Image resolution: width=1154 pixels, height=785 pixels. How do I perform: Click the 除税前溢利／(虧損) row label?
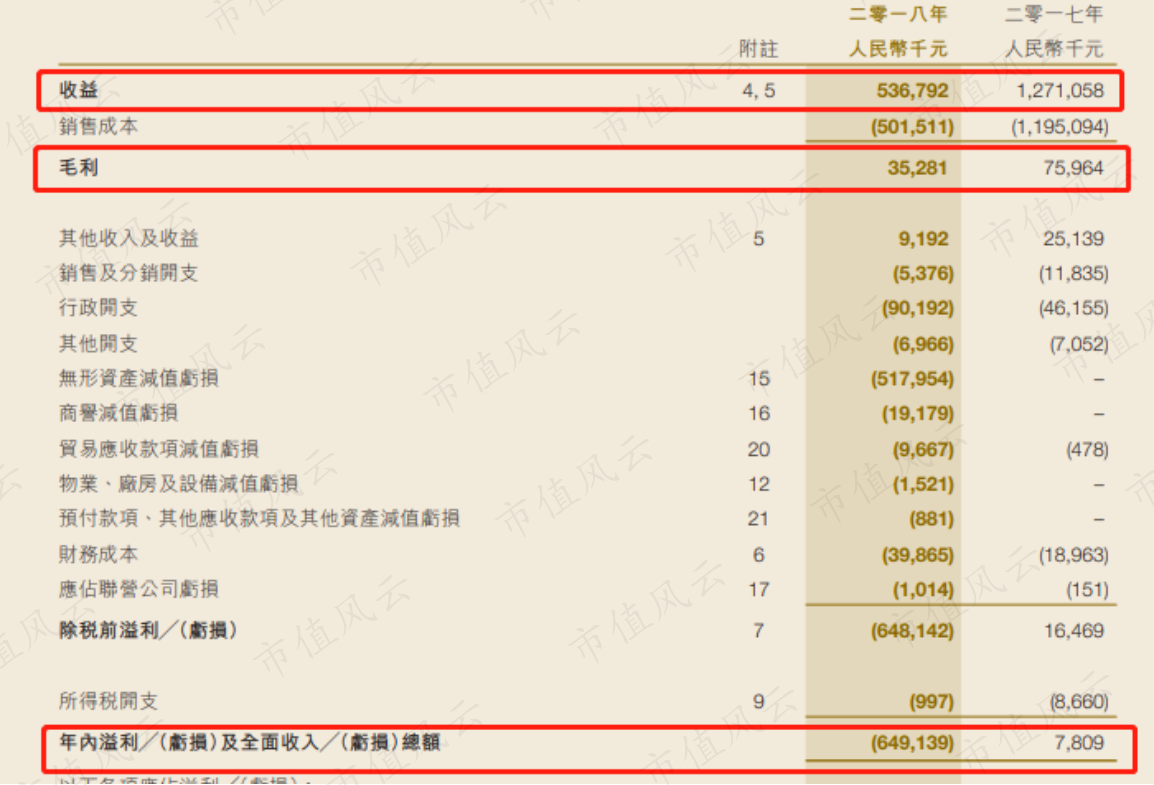click(x=148, y=631)
